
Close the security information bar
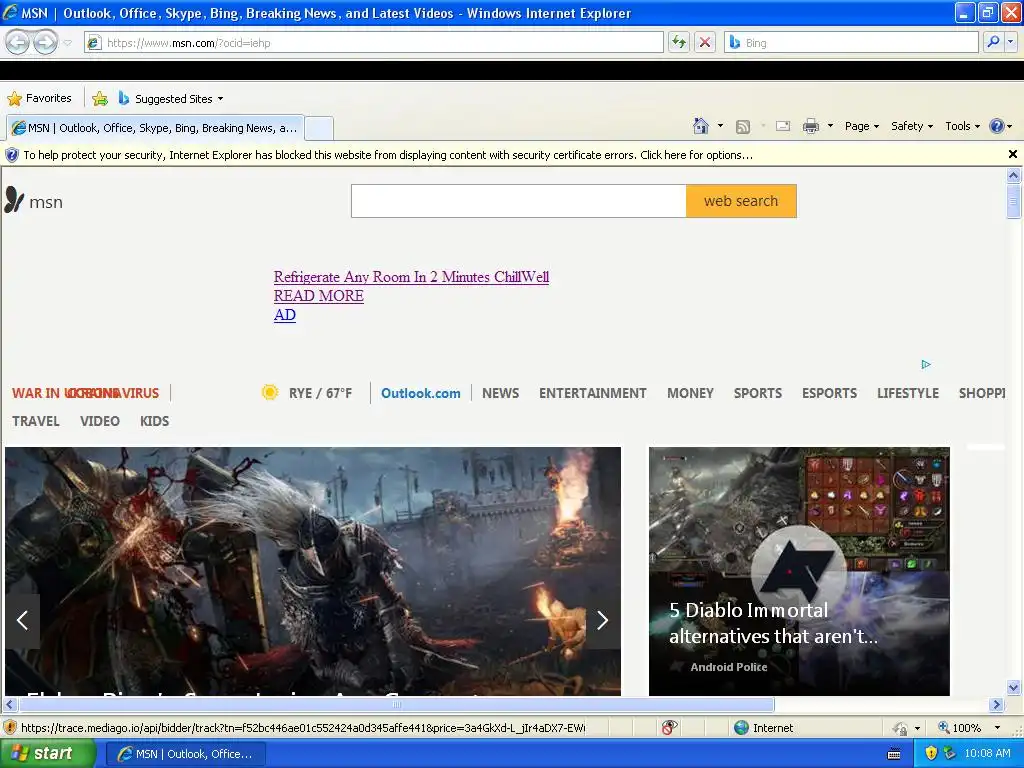tap(1013, 154)
